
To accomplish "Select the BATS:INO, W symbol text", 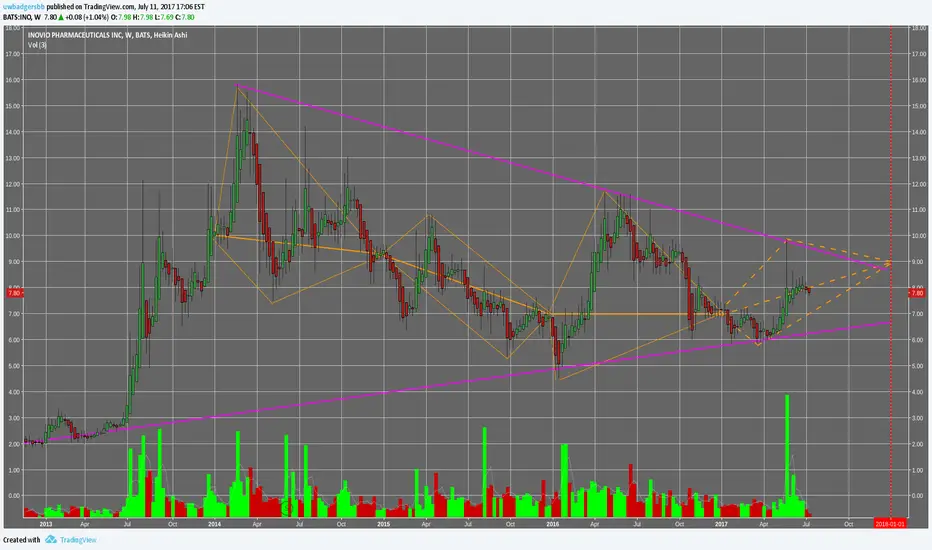I will (x=22, y=17).
